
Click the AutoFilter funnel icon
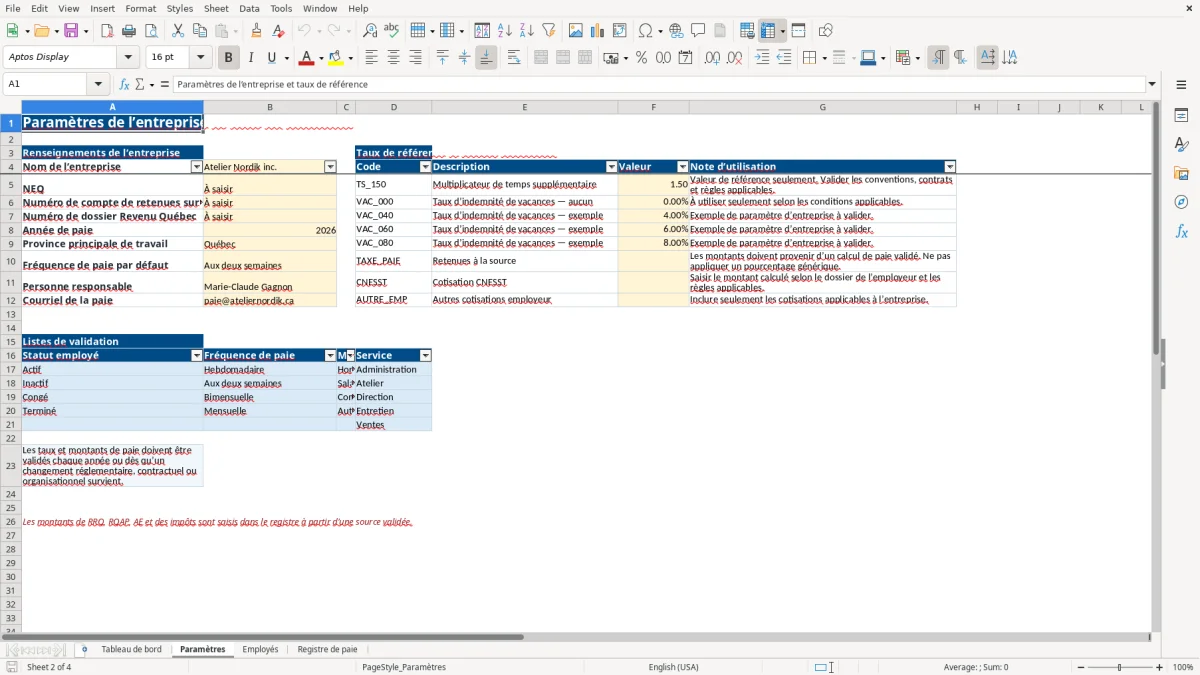[549, 31]
